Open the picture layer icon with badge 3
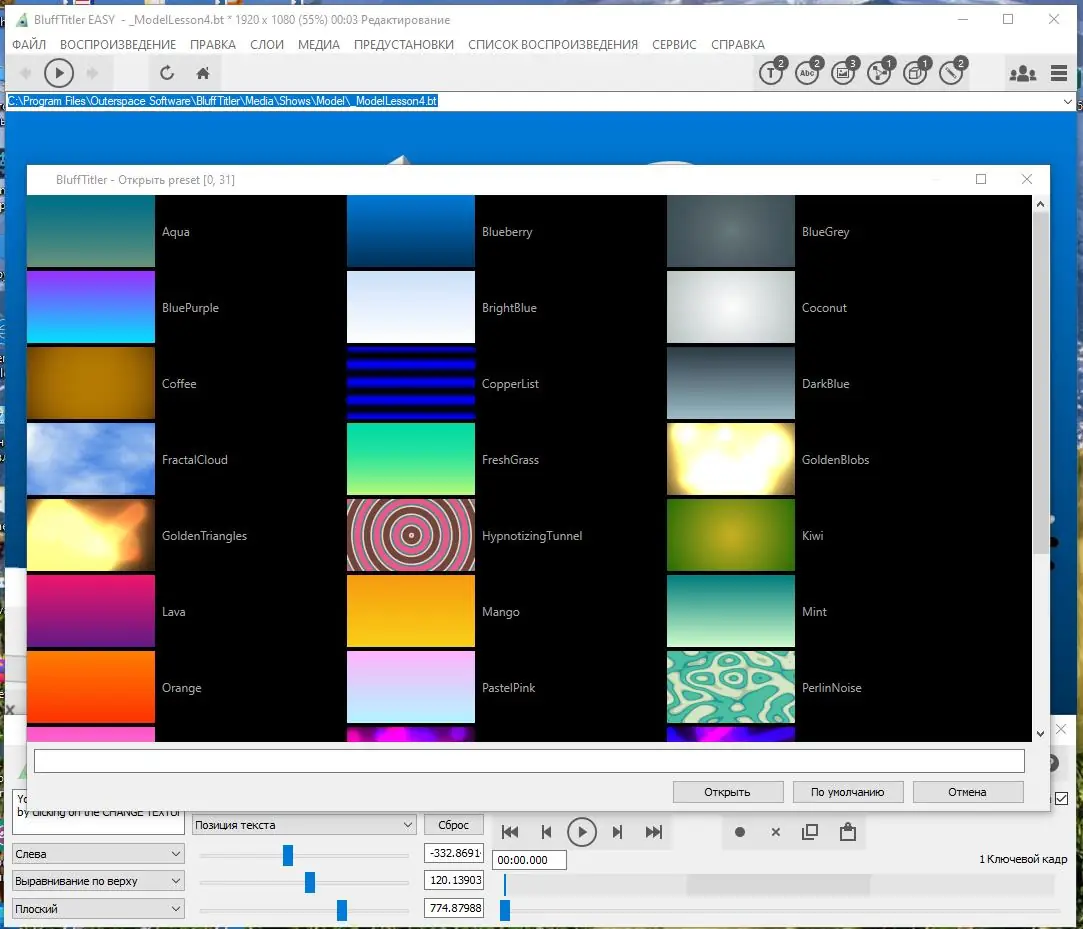This screenshot has height=929, width=1083. point(843,73)
